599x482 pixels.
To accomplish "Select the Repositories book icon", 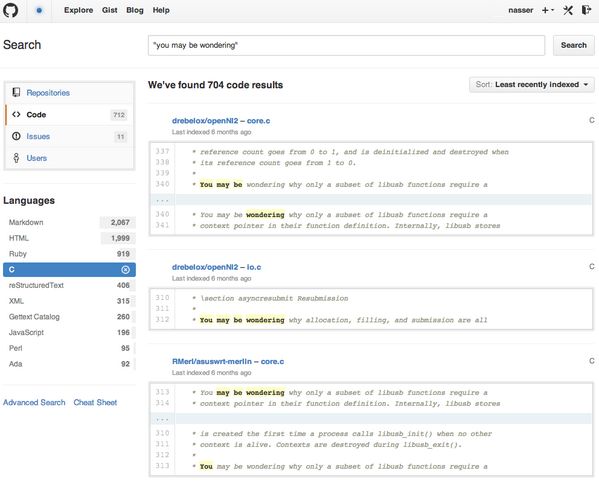I will 16,92.
